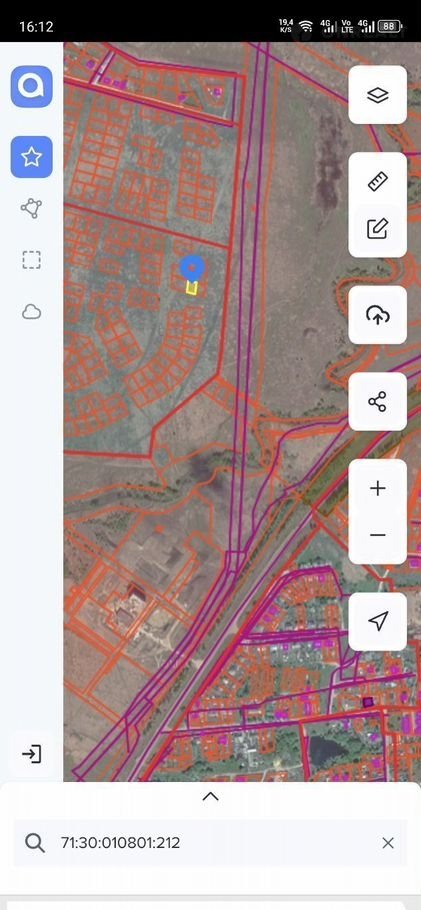Select the polygon drawing tool
Screen dimensions: 421x910
pyautogui.click(x=31, y=208)
